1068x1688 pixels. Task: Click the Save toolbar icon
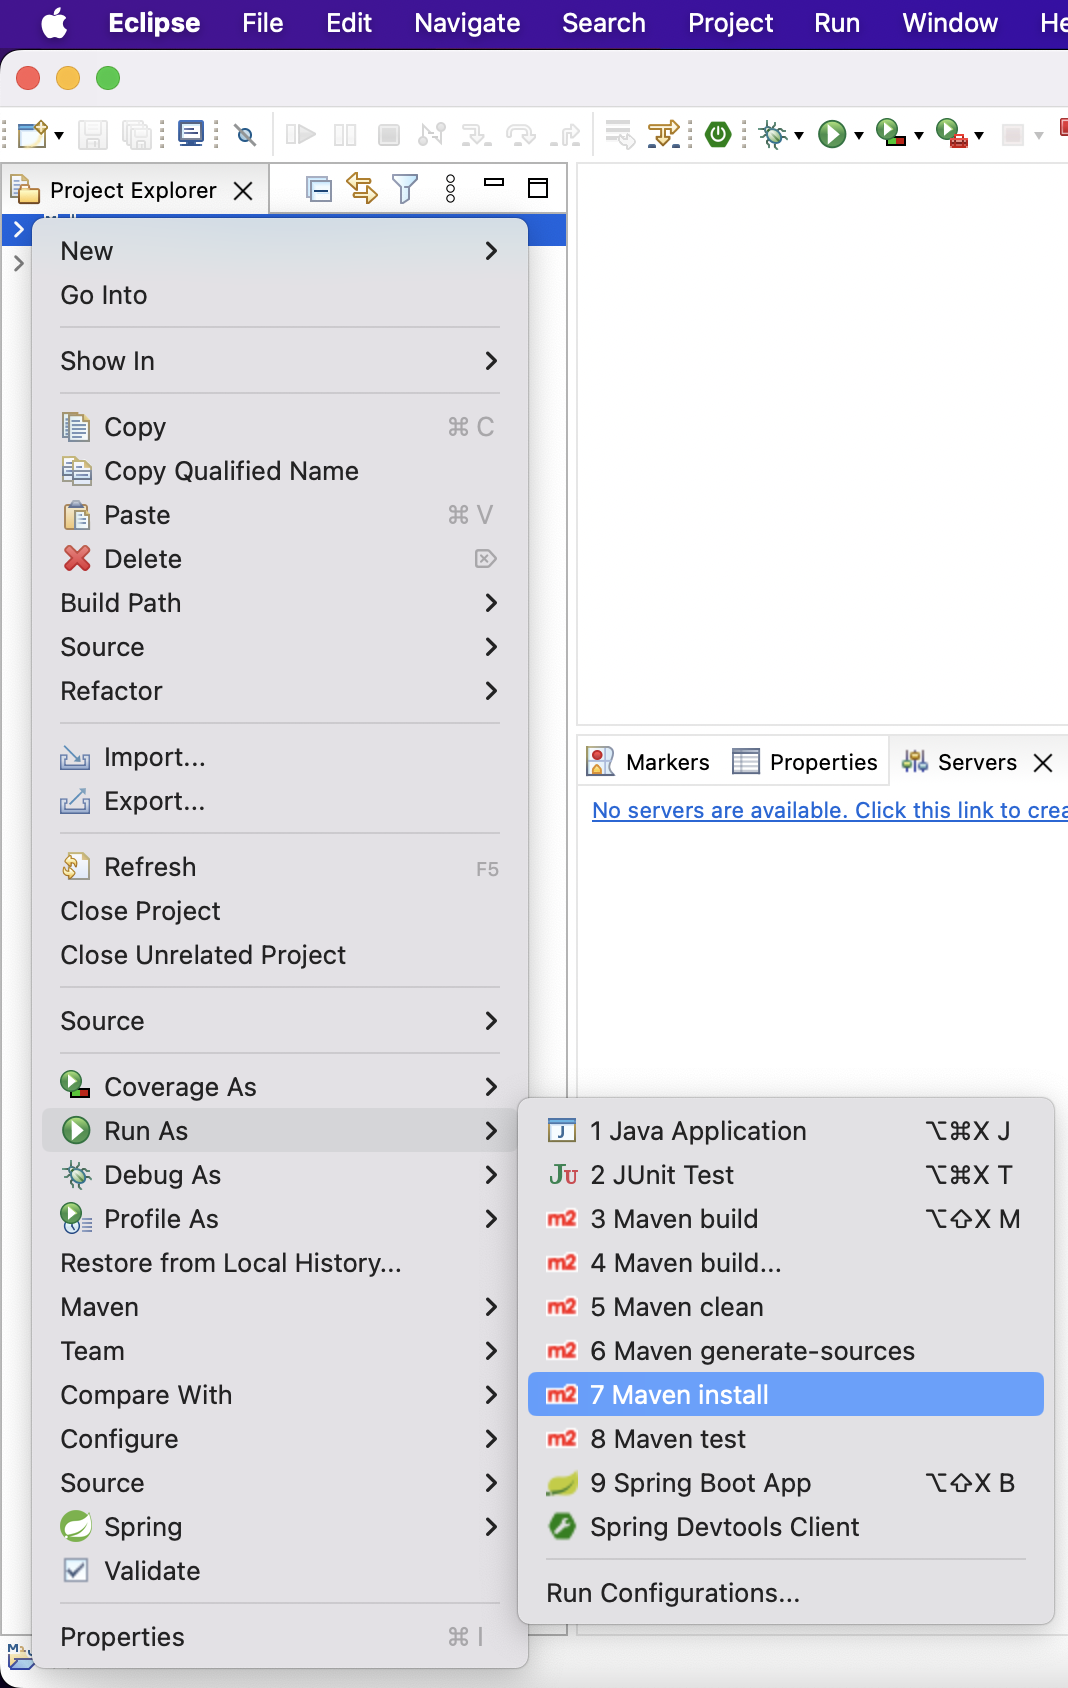point(93,134)
